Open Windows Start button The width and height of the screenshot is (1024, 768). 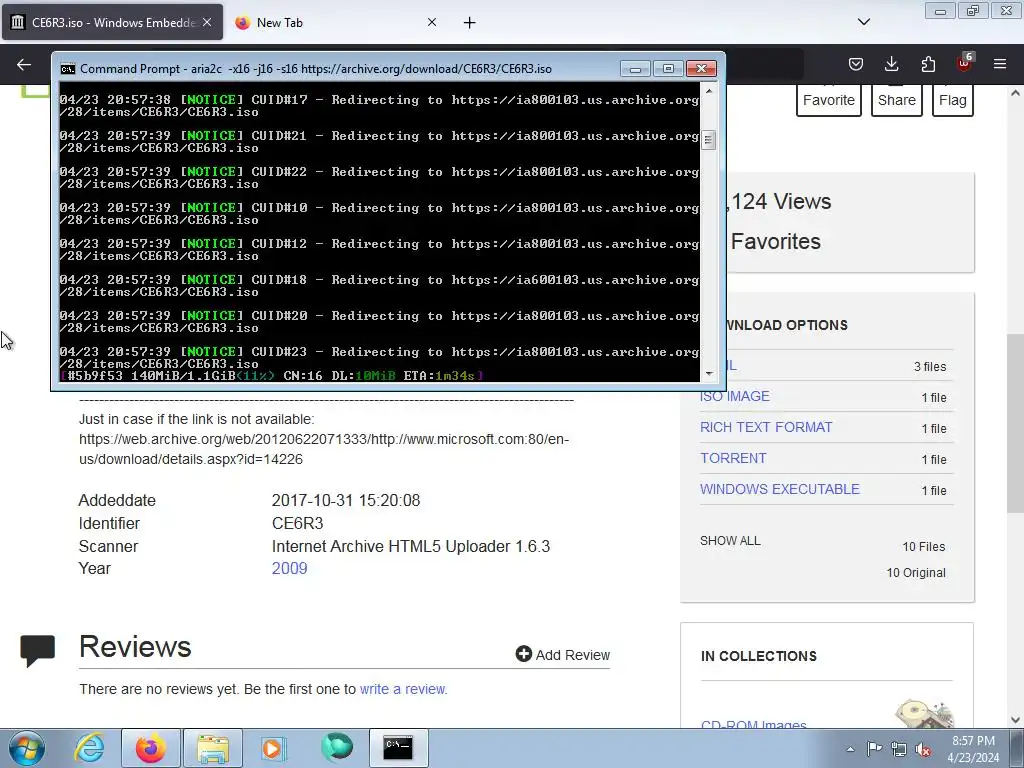(26, 748)
